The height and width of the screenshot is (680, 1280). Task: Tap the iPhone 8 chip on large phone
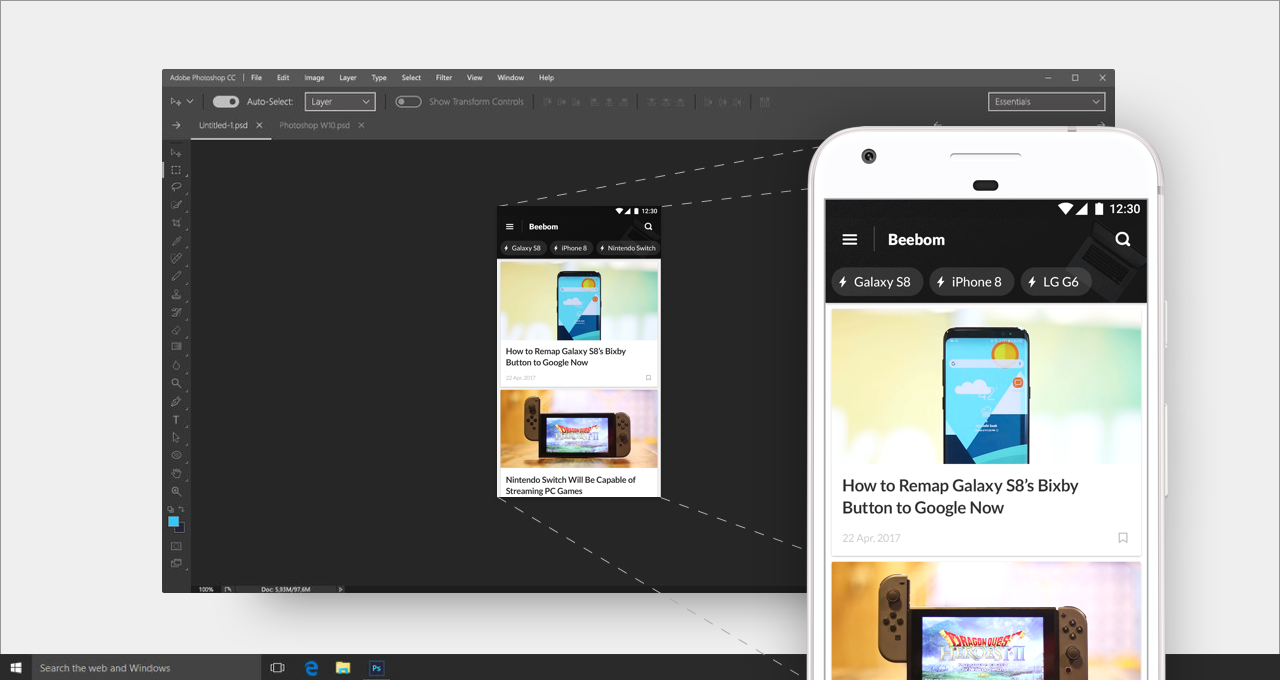[x=971, y=282]
